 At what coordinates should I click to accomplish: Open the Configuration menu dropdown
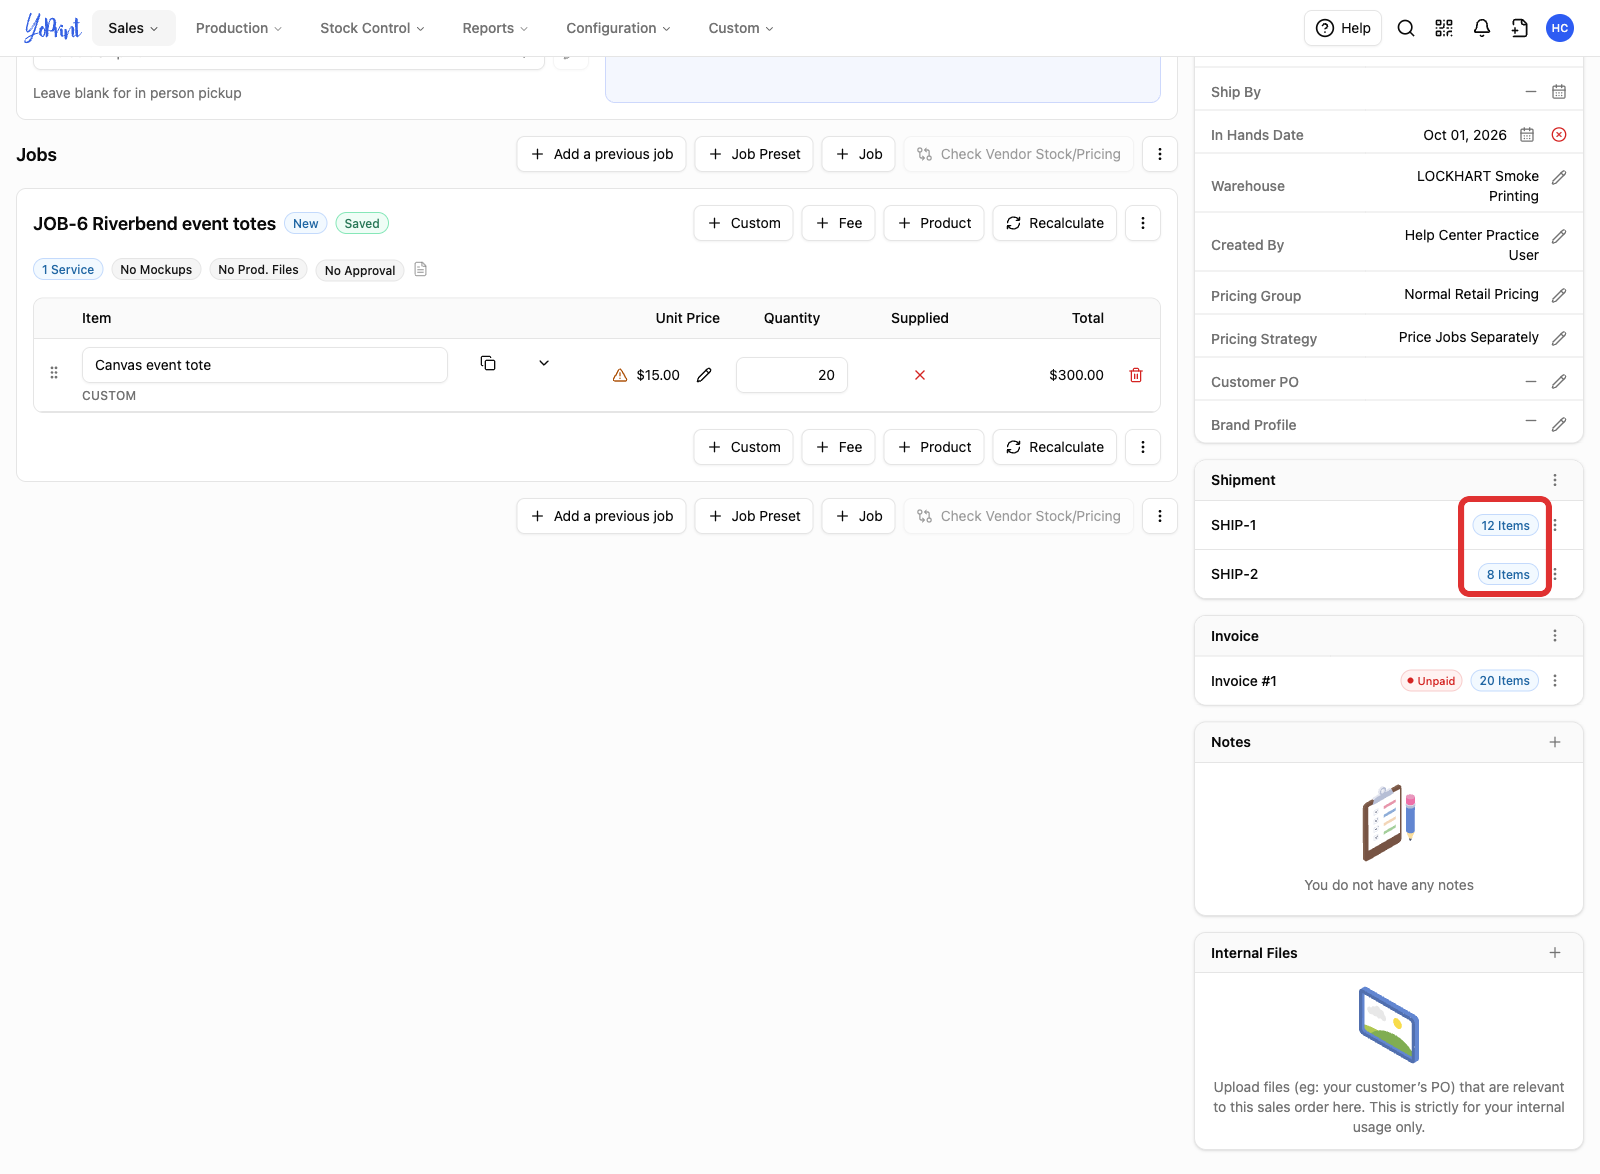click(618, 28)
